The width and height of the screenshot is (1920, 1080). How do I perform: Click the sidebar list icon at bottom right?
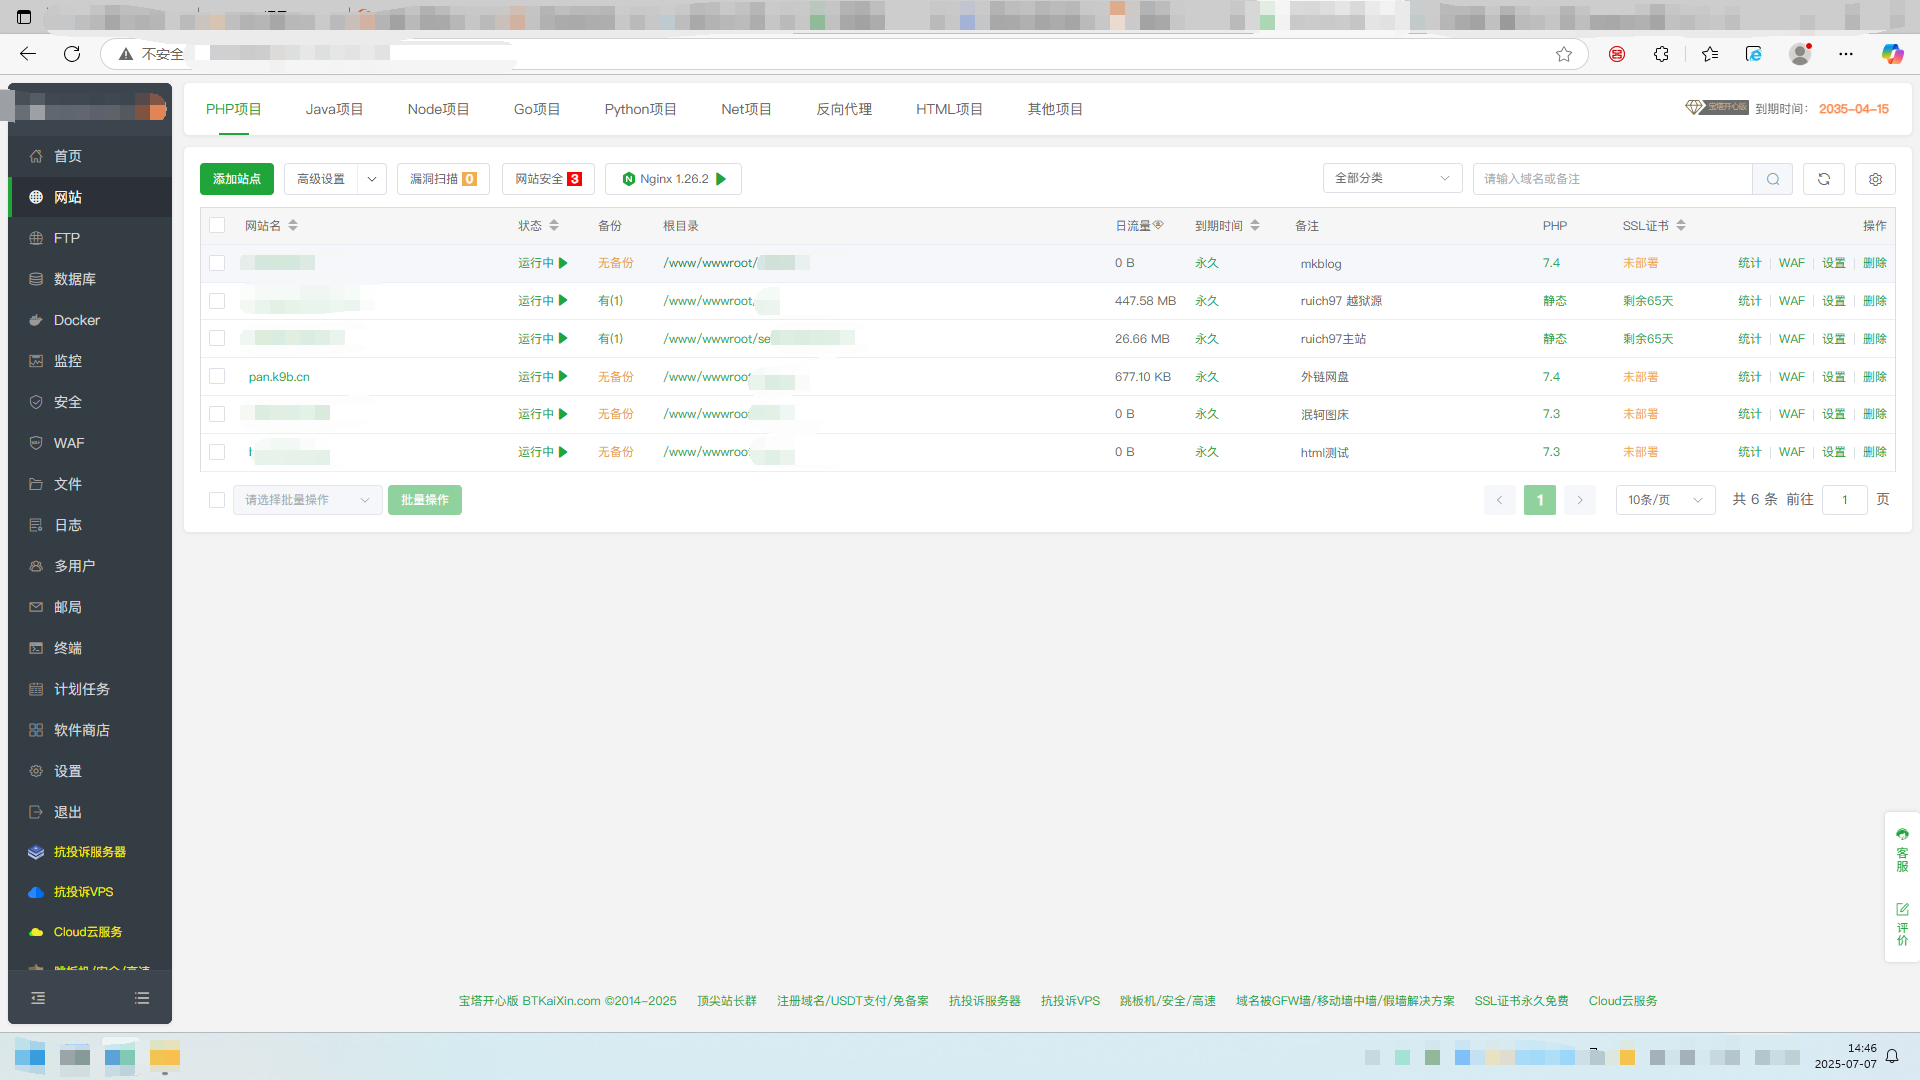tap(142, 998)
